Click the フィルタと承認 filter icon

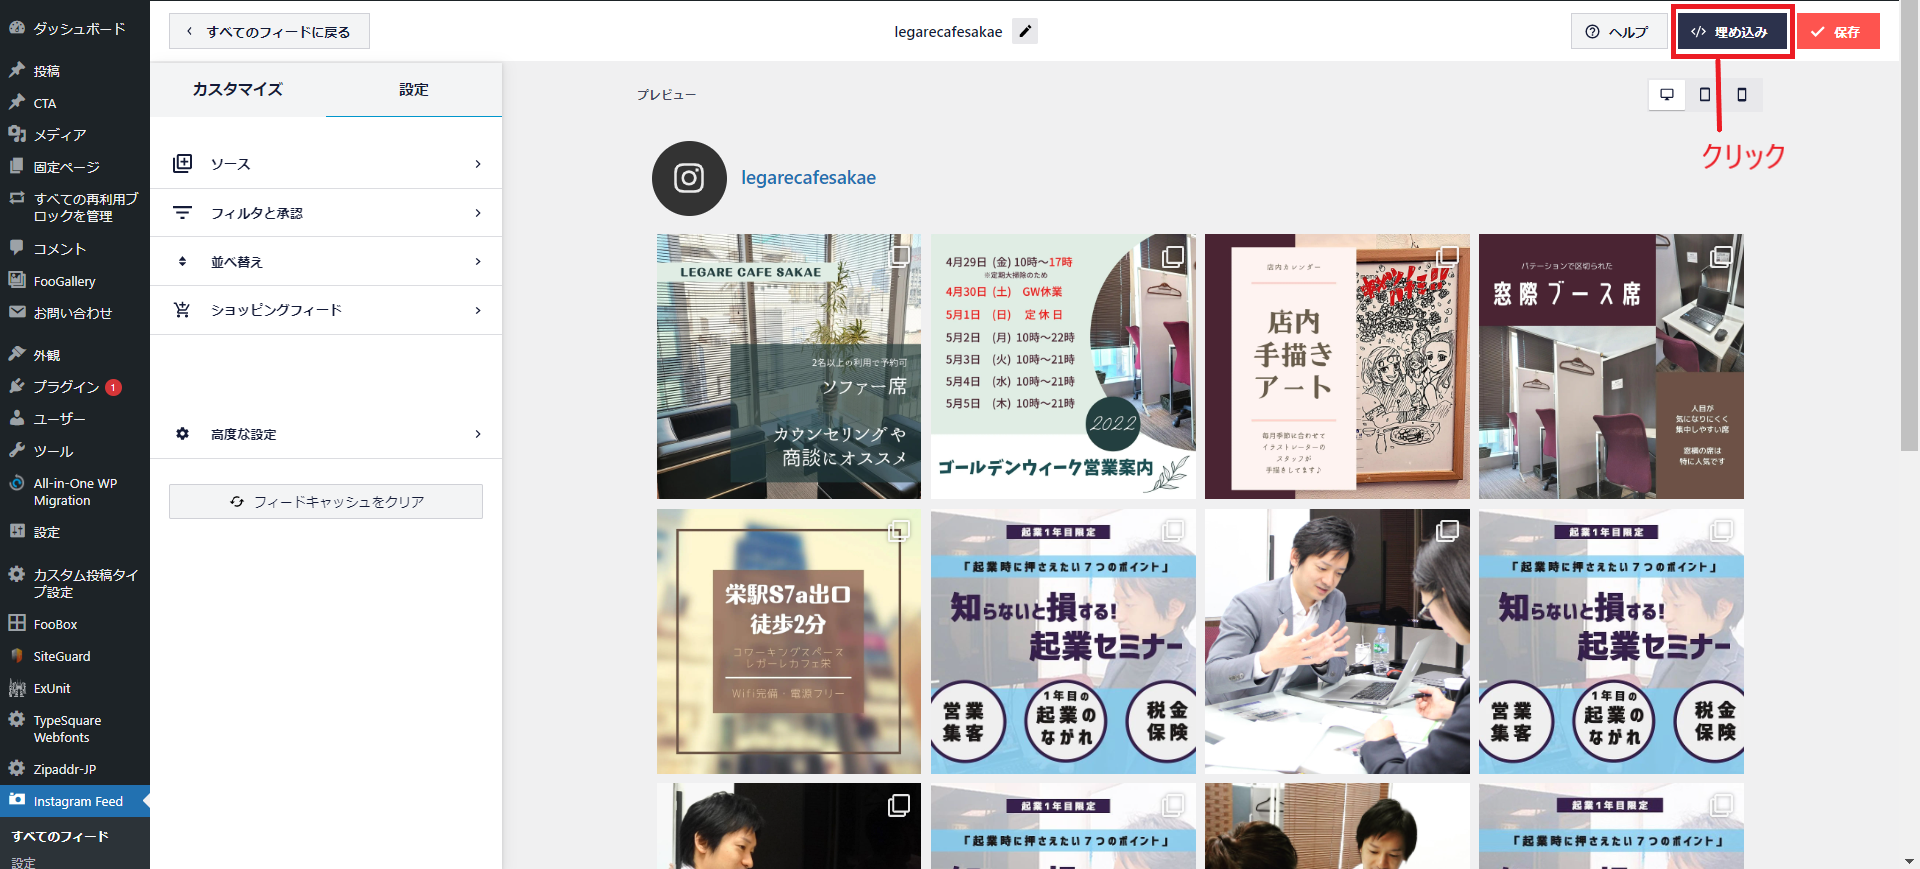[182, 212]
